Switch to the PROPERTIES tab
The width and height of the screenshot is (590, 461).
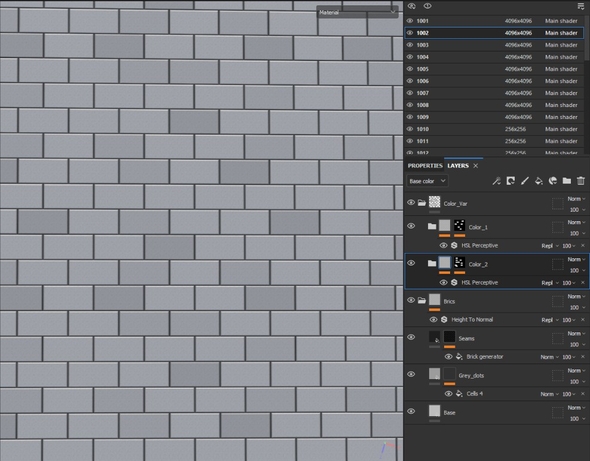[425, 166]
